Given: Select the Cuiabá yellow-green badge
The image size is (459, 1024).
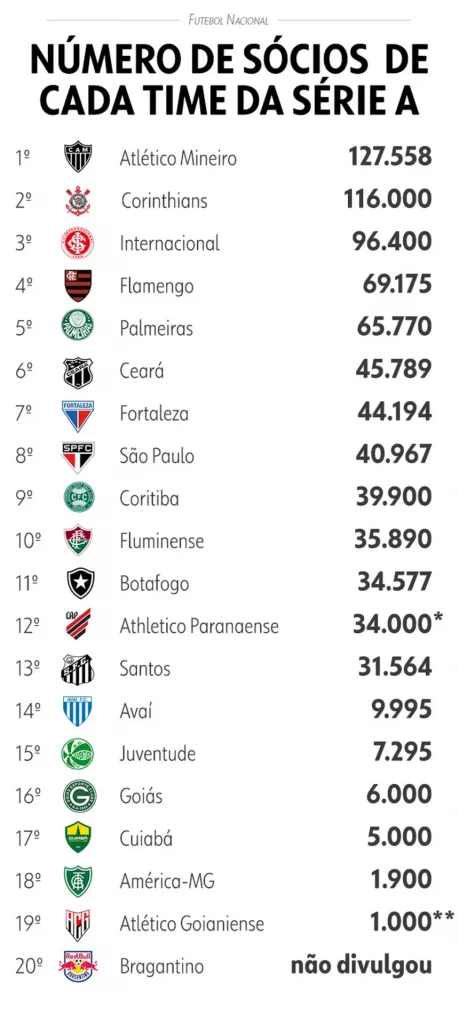Looking at the screenshot, I should pyautogui.click(x=78, y=837).
